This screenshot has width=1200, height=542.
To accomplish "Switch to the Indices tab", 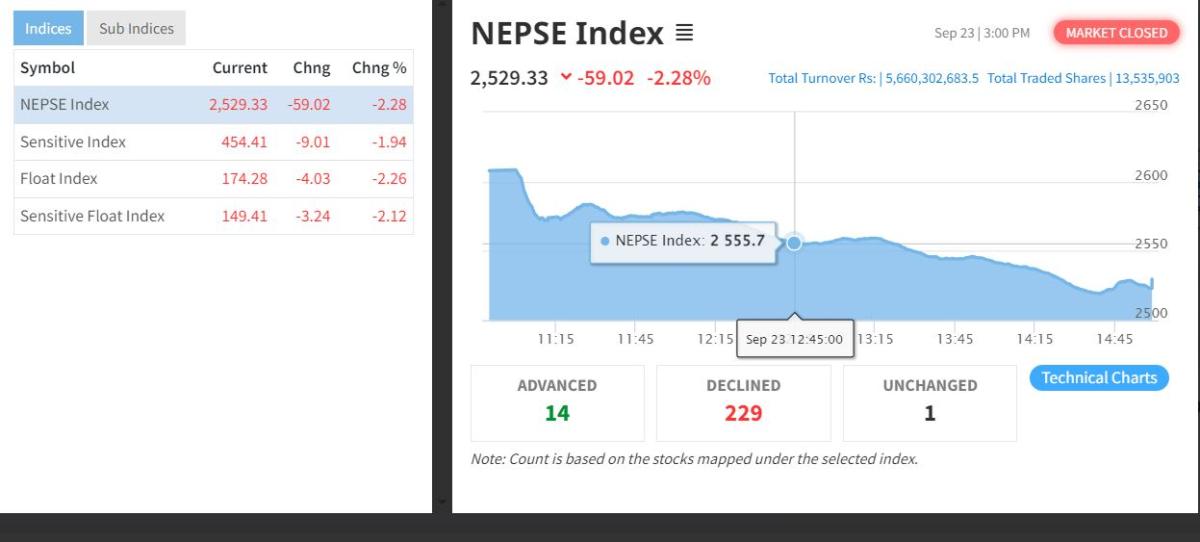I will [x=48, y=28].
